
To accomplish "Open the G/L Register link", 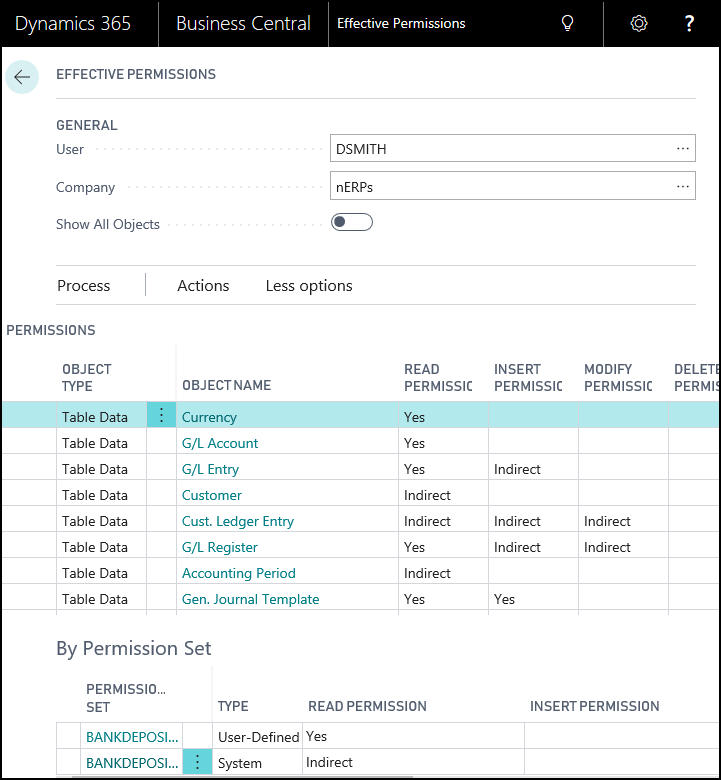I will pos(219,547).
